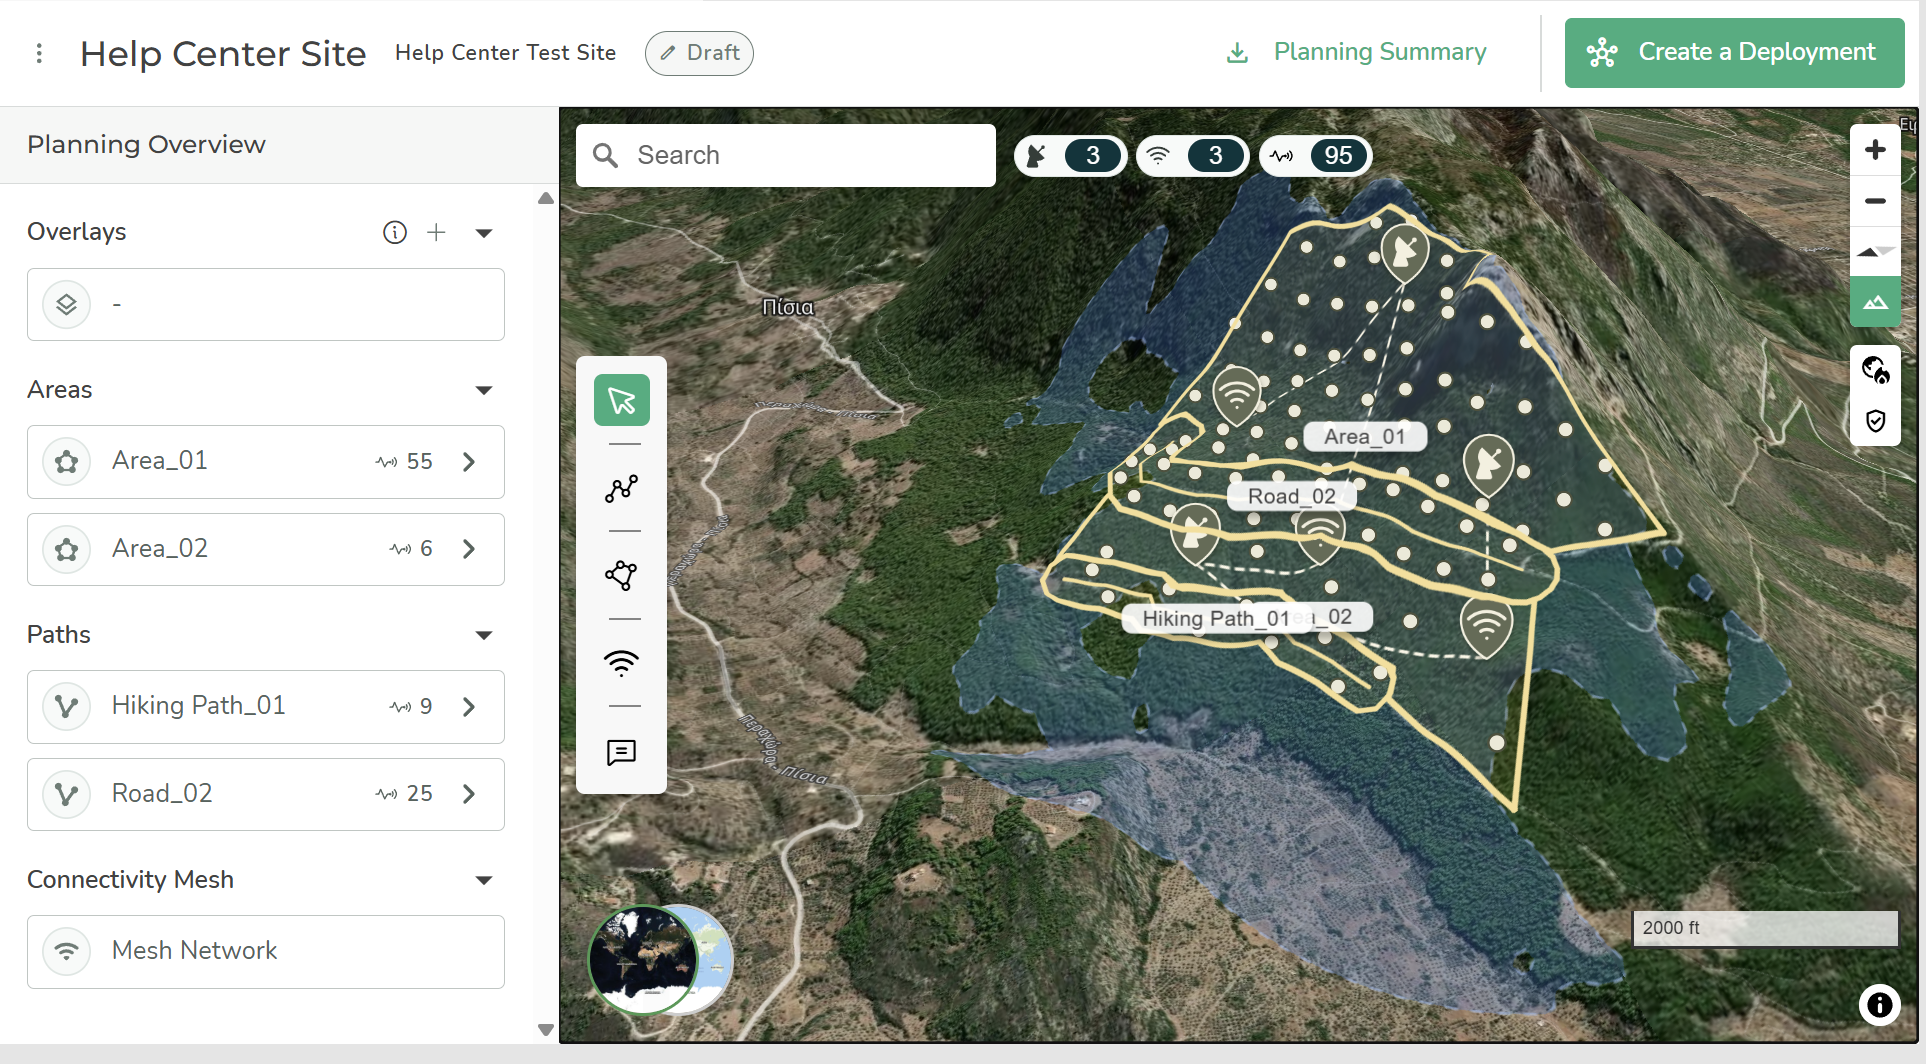Toggle the 3D terrain view button
This screenshot has height=1064, width=1926.
(1875, 302)
